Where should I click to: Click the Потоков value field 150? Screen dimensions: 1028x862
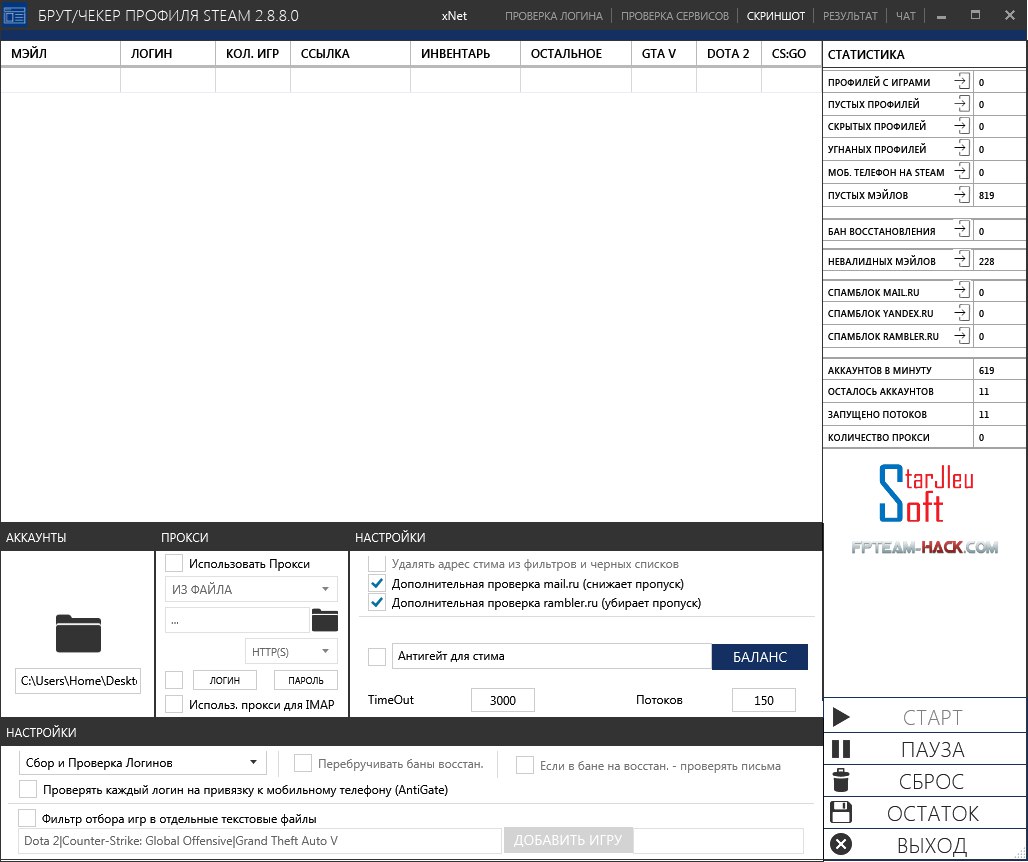click(764, 700)
